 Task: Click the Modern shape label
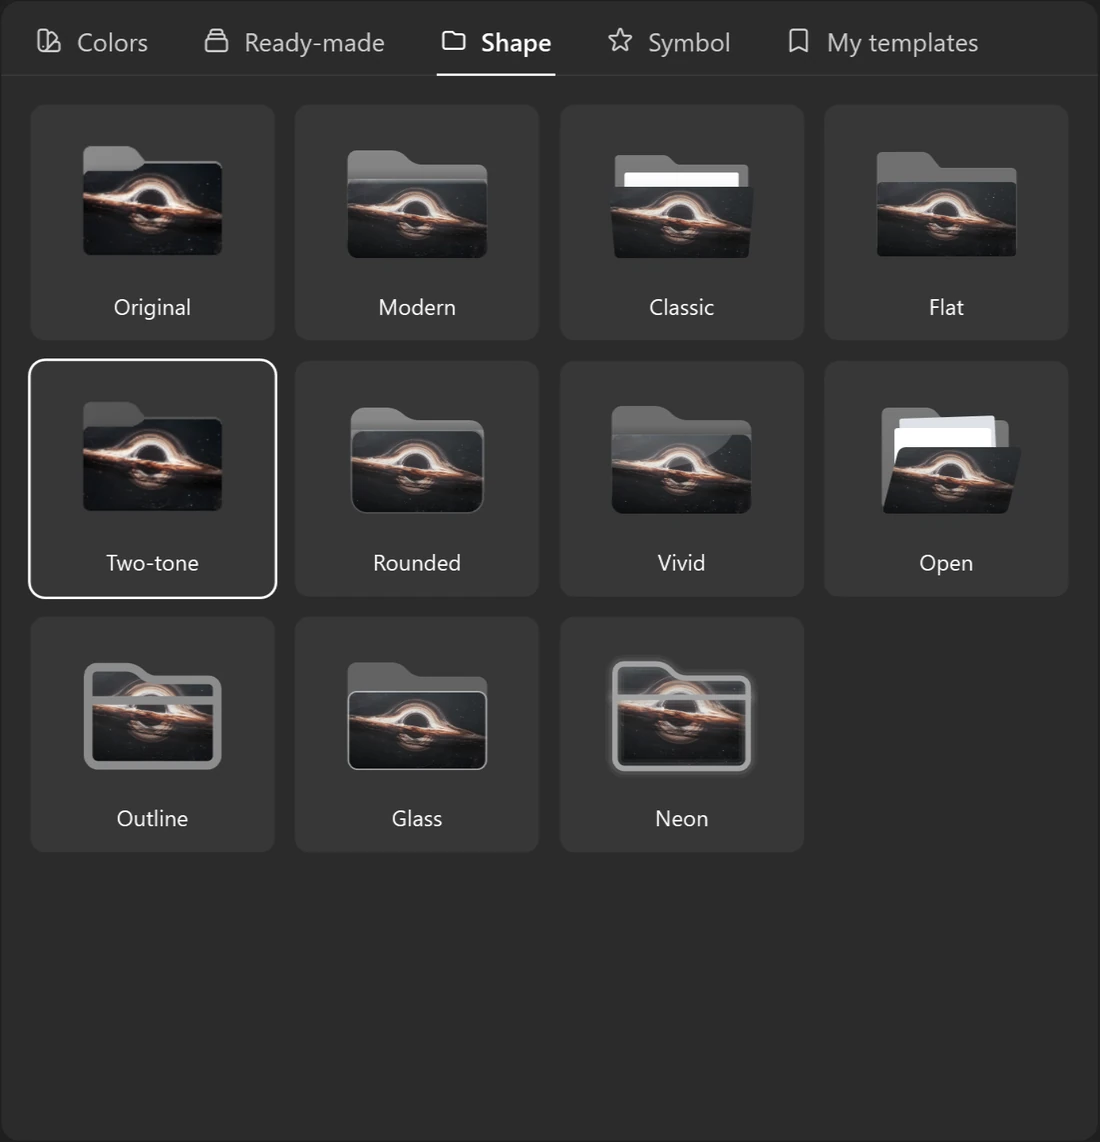(417, 307)
